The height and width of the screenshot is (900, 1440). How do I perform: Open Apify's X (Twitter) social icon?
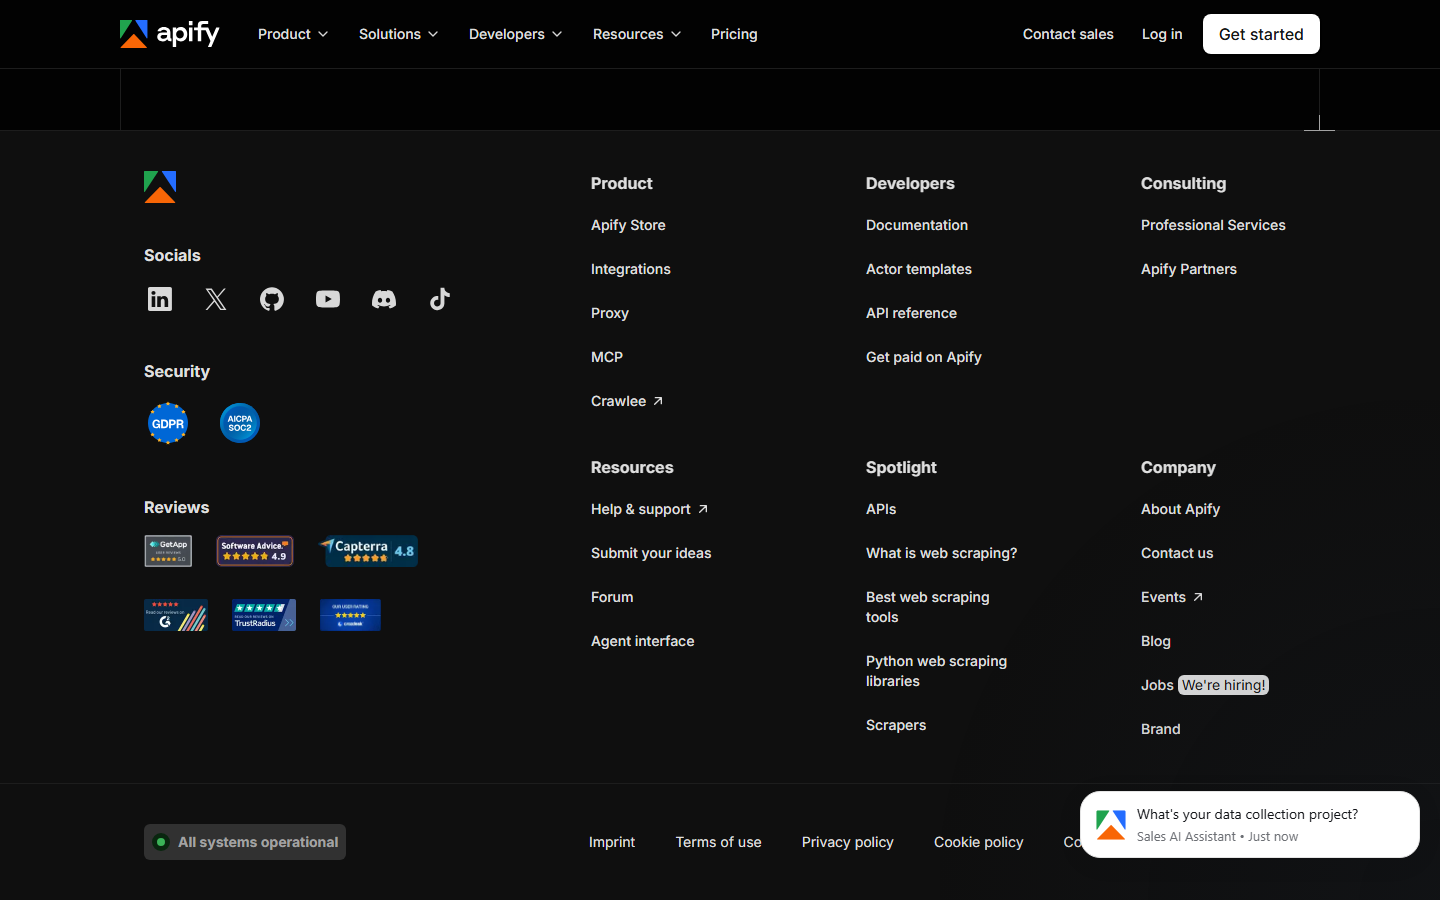click(x=216, y=299)
